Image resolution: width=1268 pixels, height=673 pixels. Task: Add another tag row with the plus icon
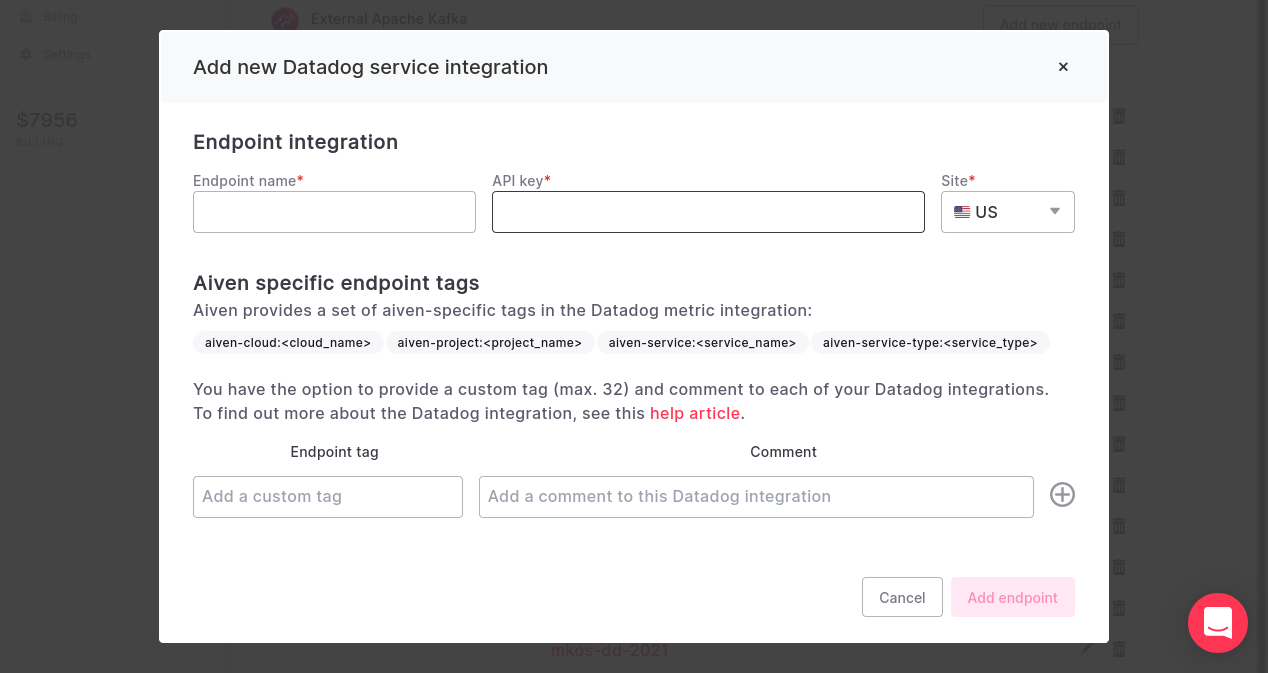coord(1062,495)
